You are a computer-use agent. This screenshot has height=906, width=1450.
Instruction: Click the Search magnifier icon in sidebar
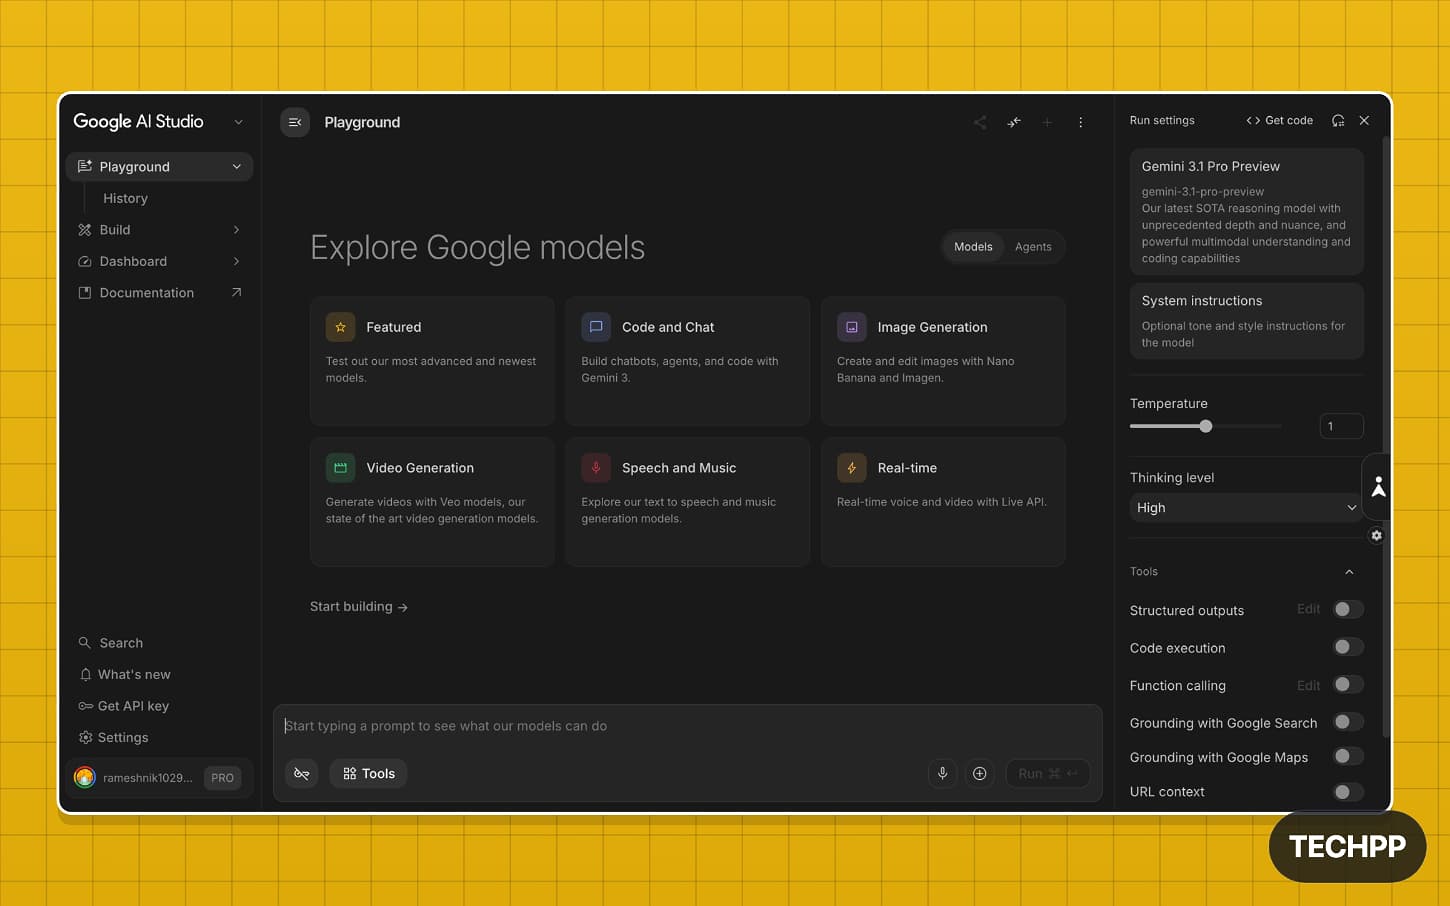85,643
